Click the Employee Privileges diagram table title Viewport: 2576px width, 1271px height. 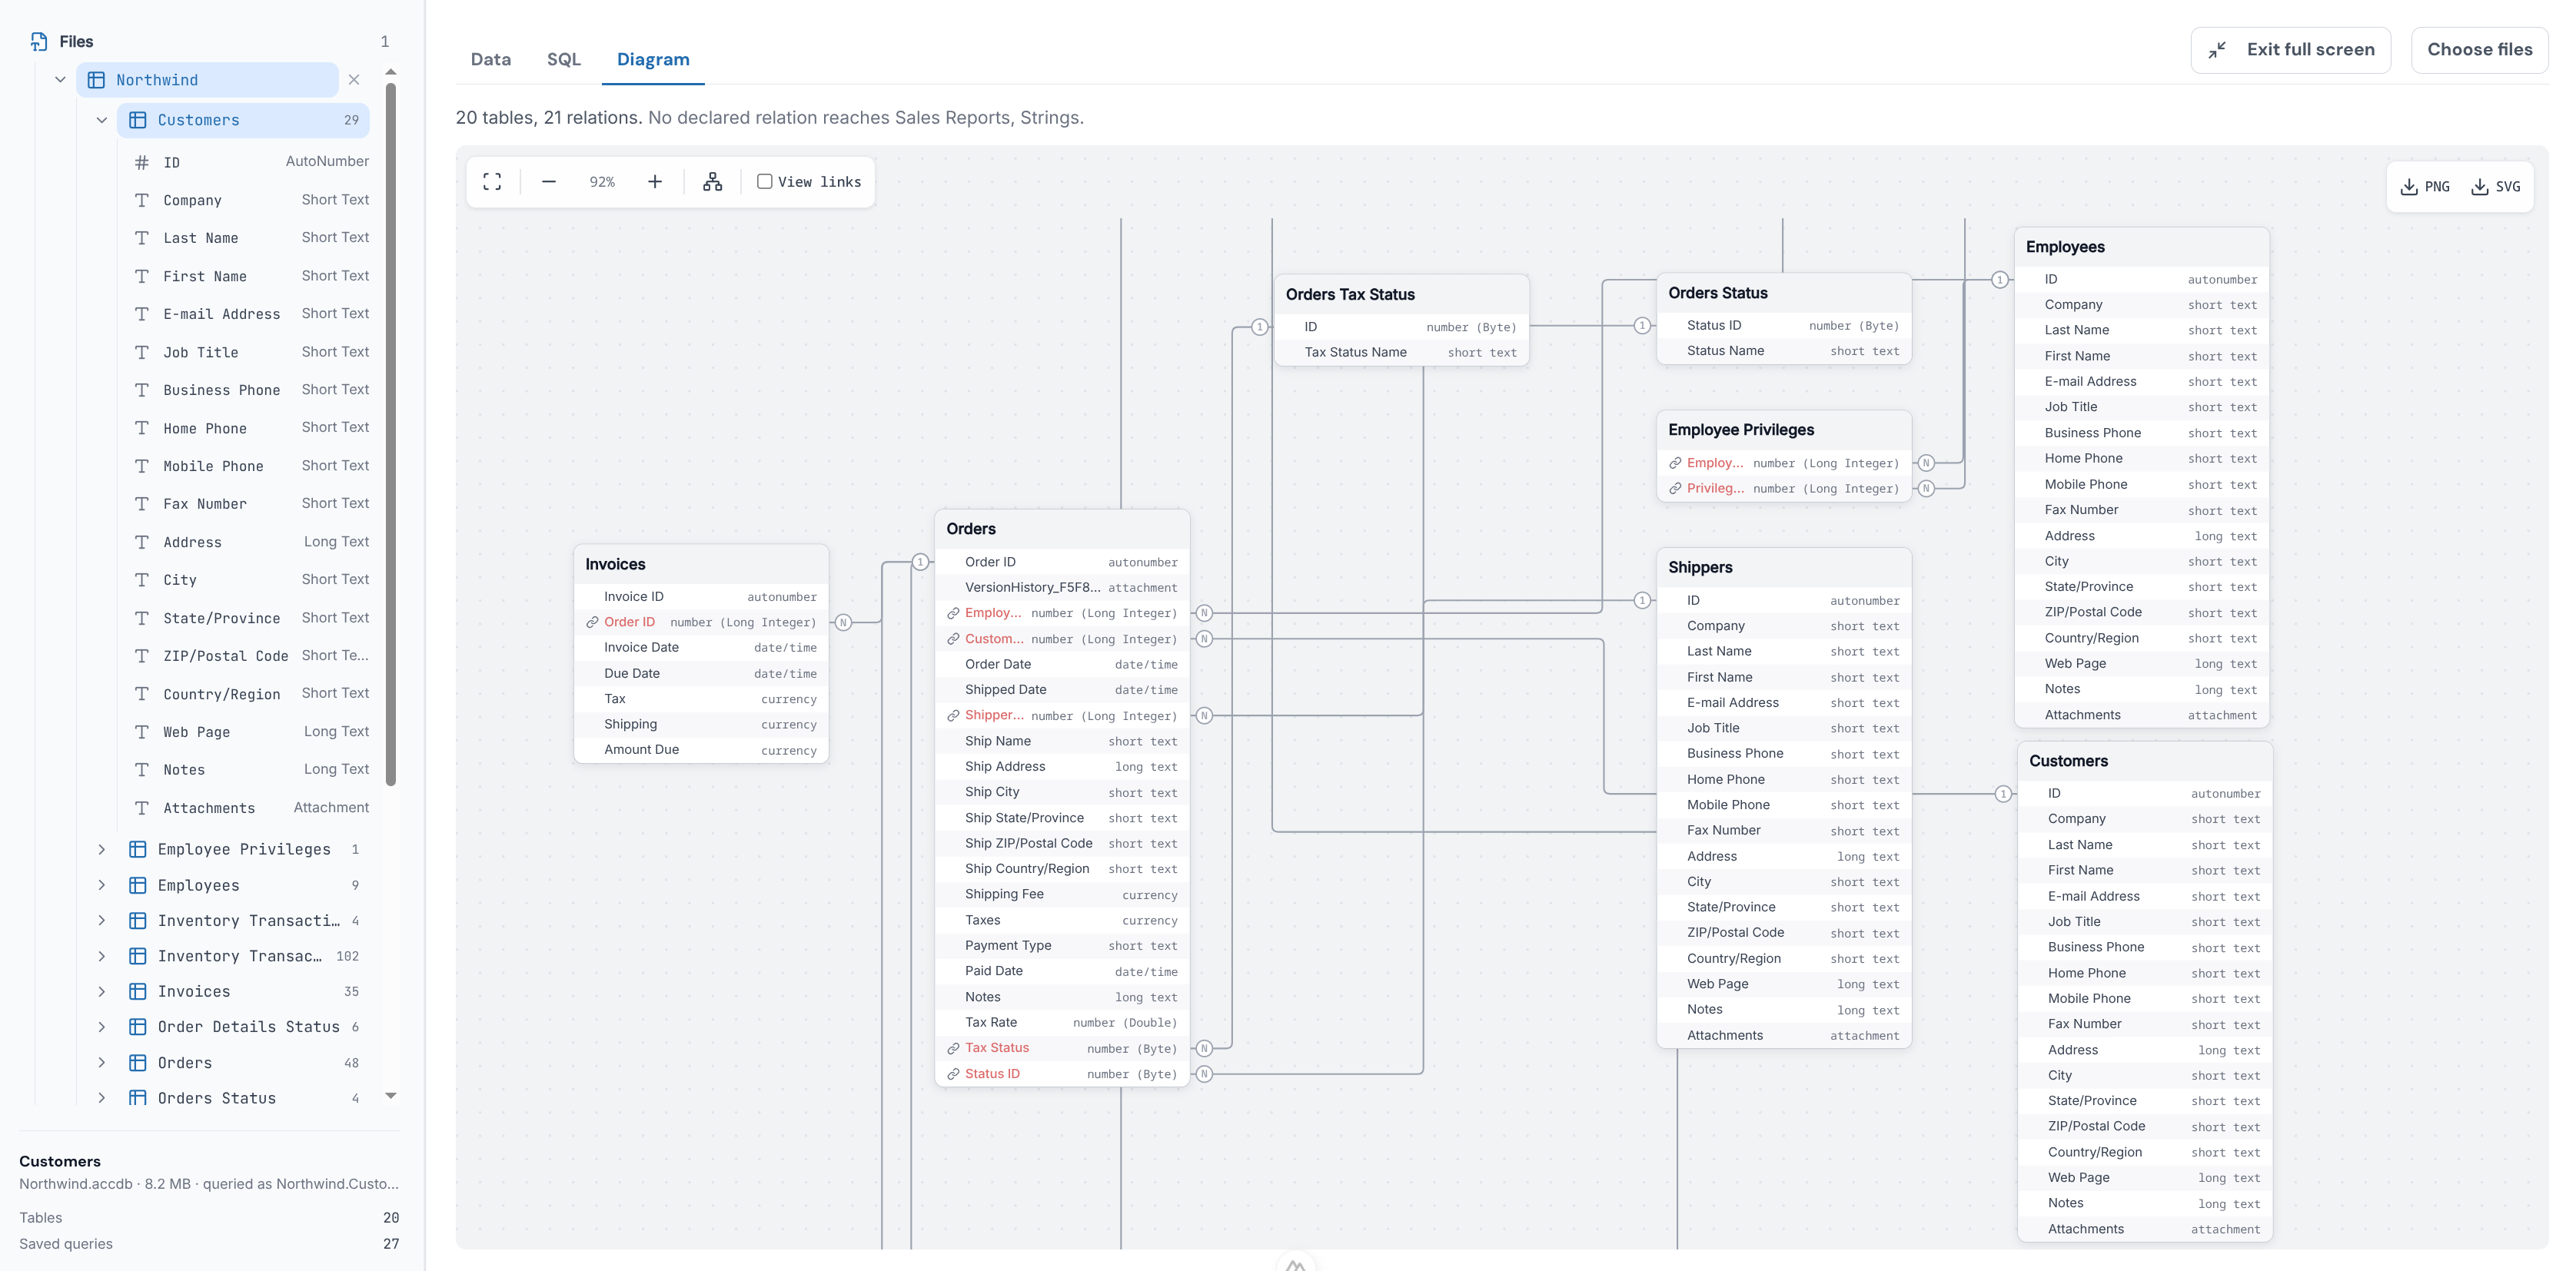click(1741, 430)
